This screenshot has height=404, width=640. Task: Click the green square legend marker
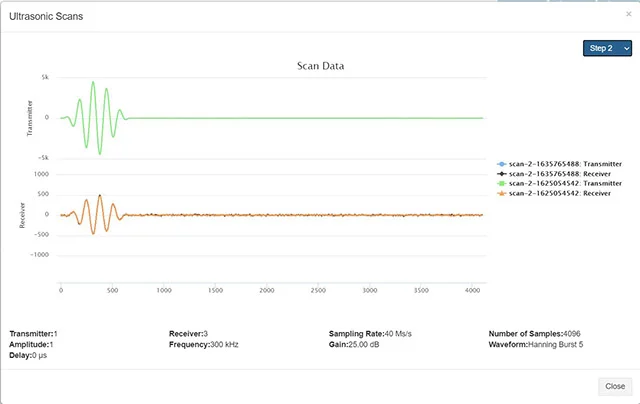coord(502,183)
